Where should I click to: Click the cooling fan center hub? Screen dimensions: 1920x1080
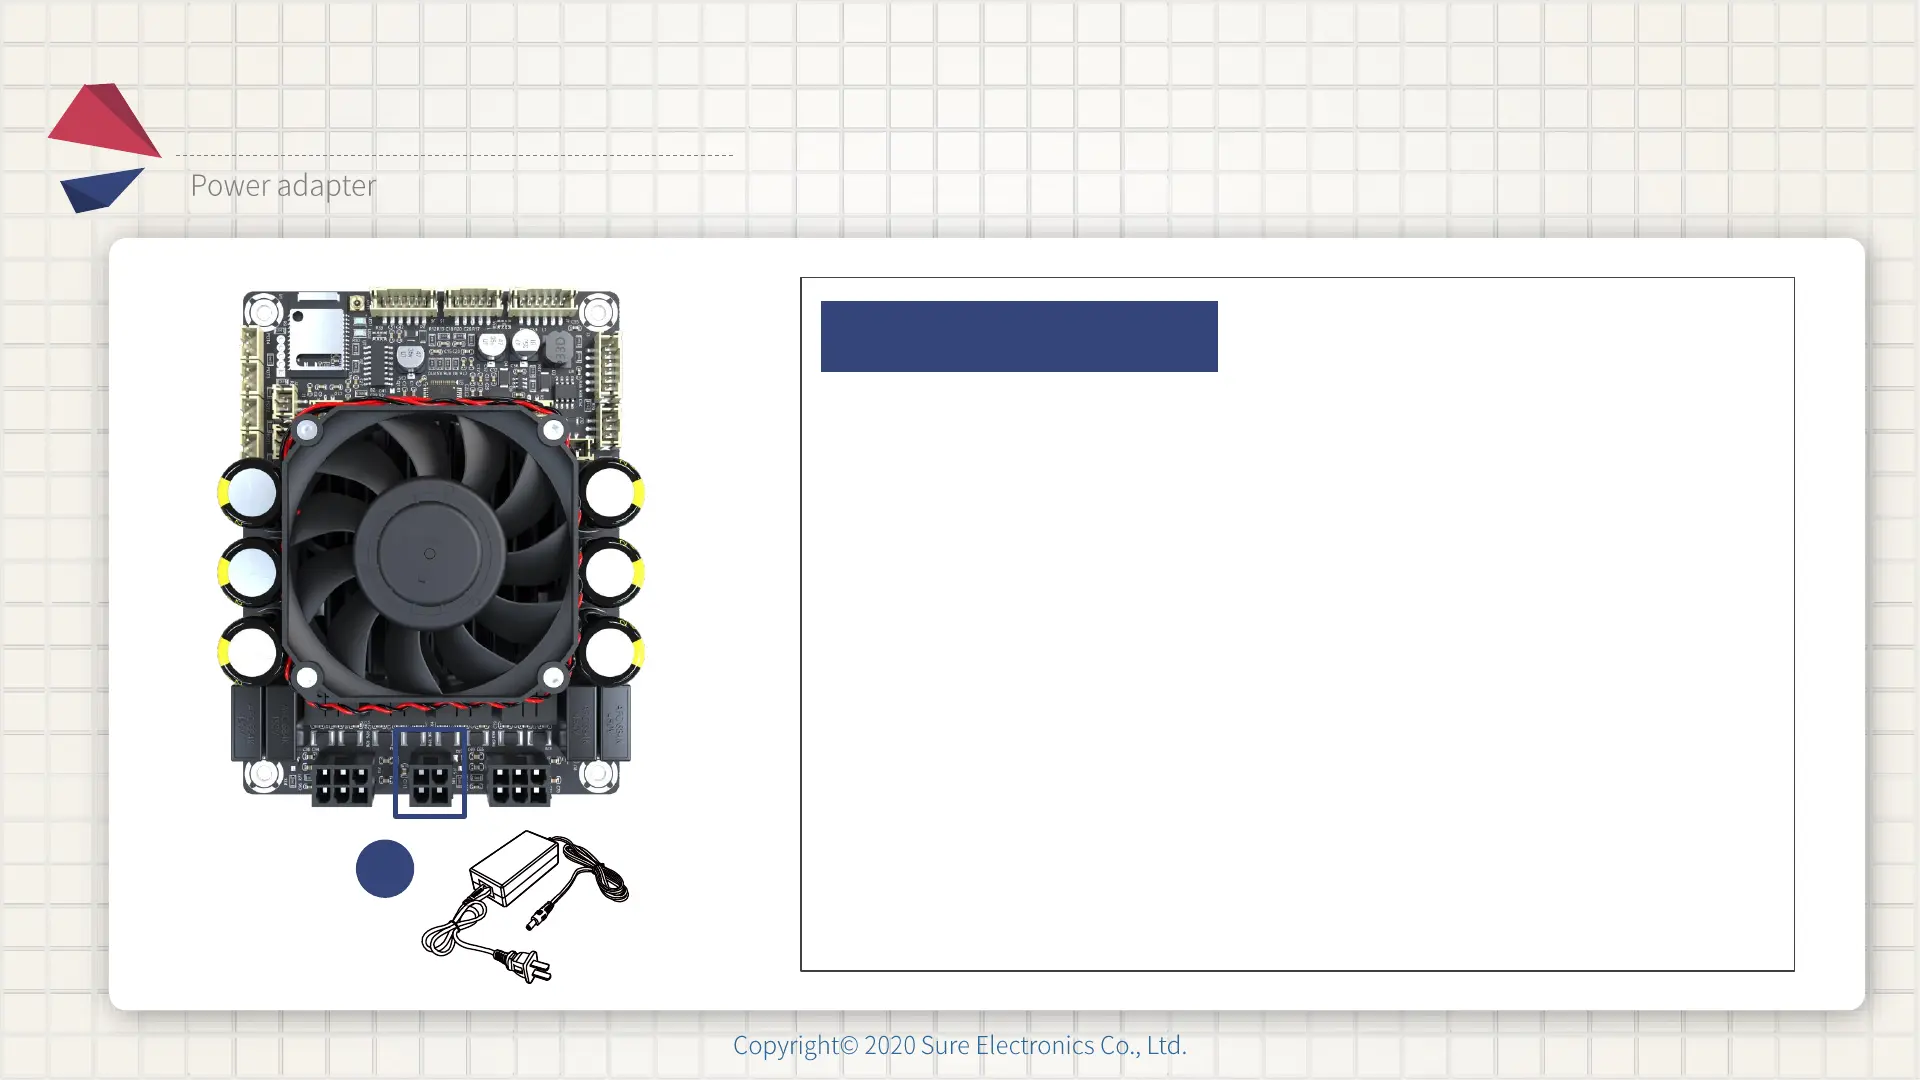pos(430,553)
